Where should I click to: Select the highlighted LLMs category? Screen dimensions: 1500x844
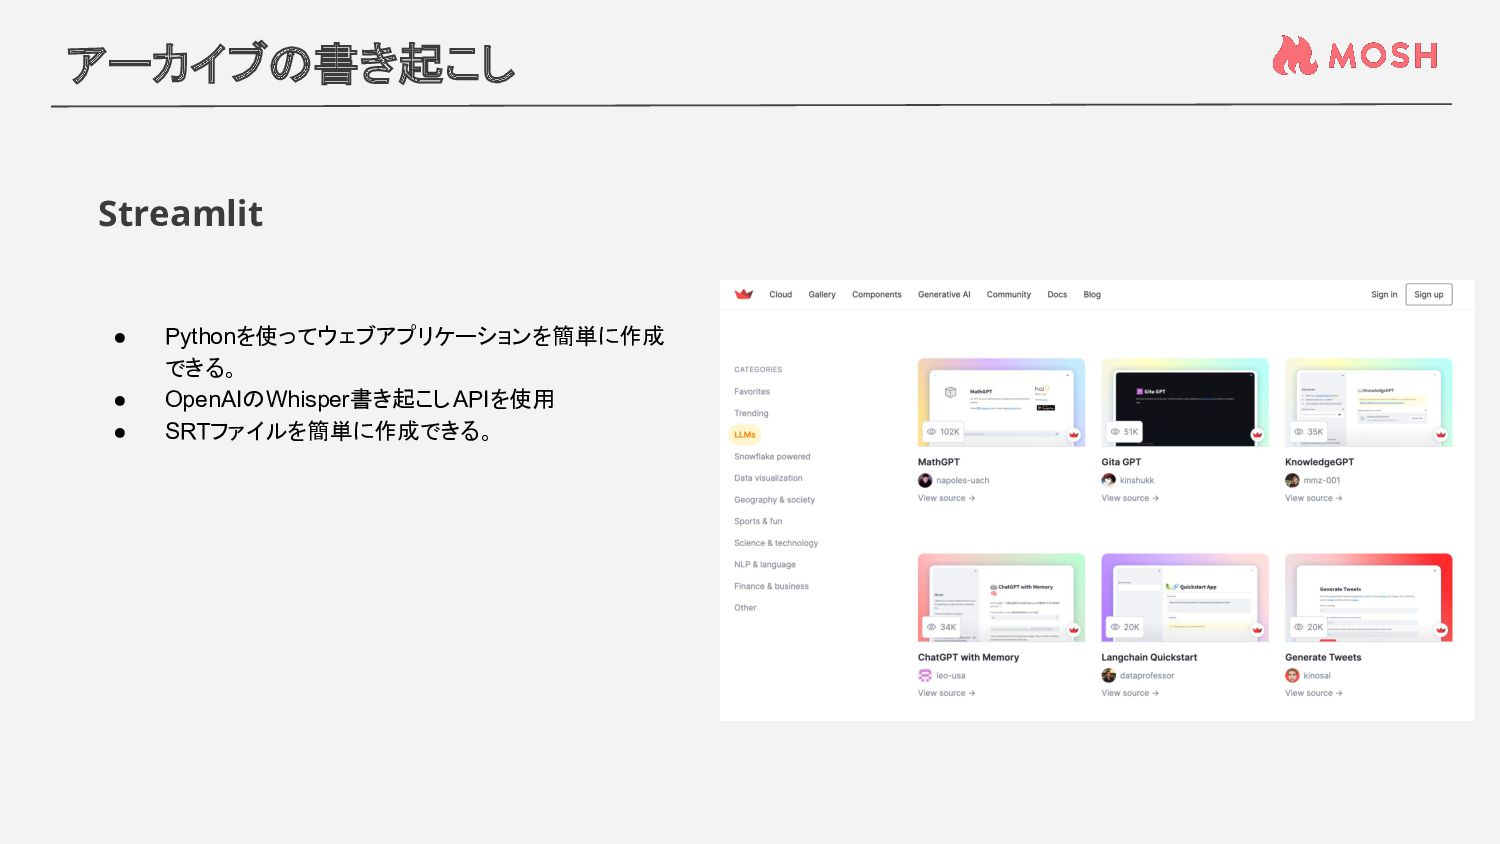745,435
